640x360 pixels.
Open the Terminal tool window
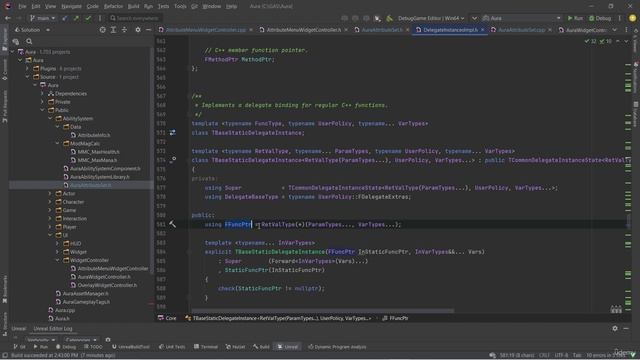click(x=206, y=347)
